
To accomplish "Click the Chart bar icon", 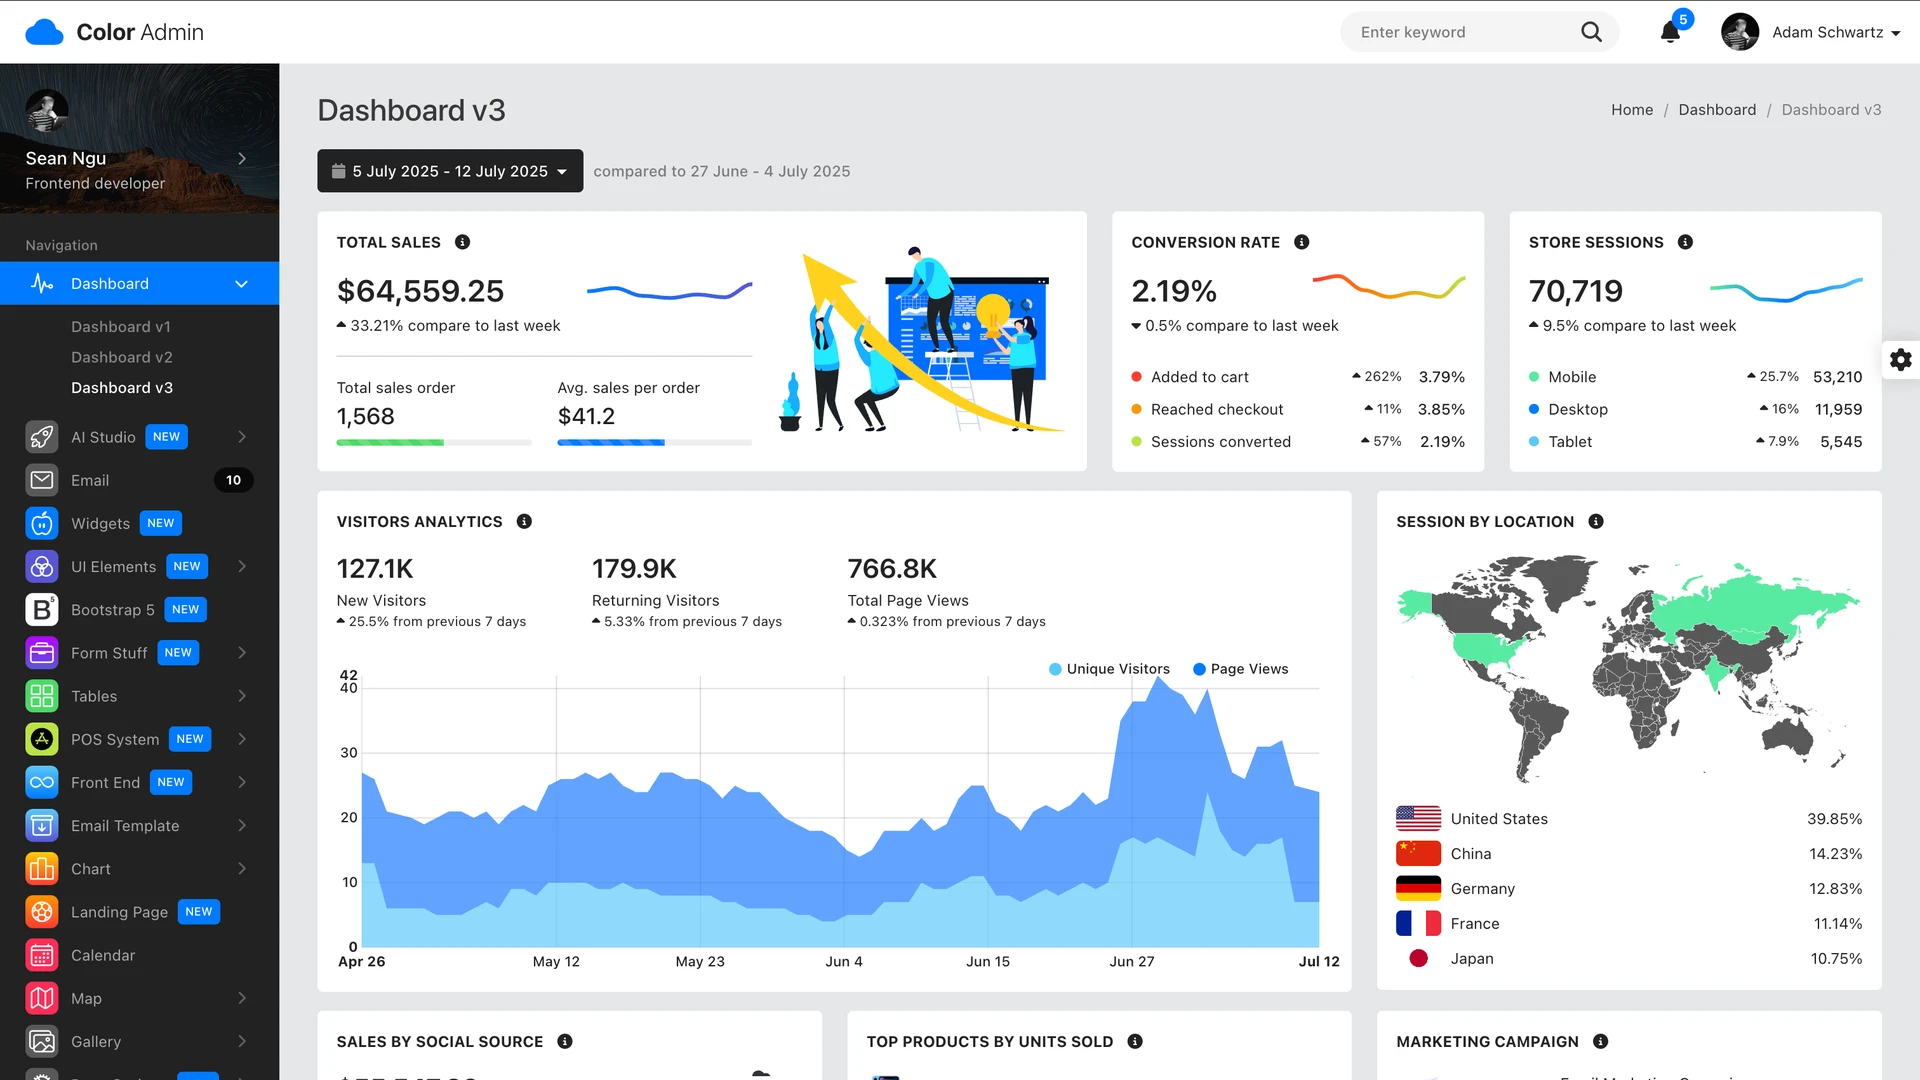I will pos(42,868).
